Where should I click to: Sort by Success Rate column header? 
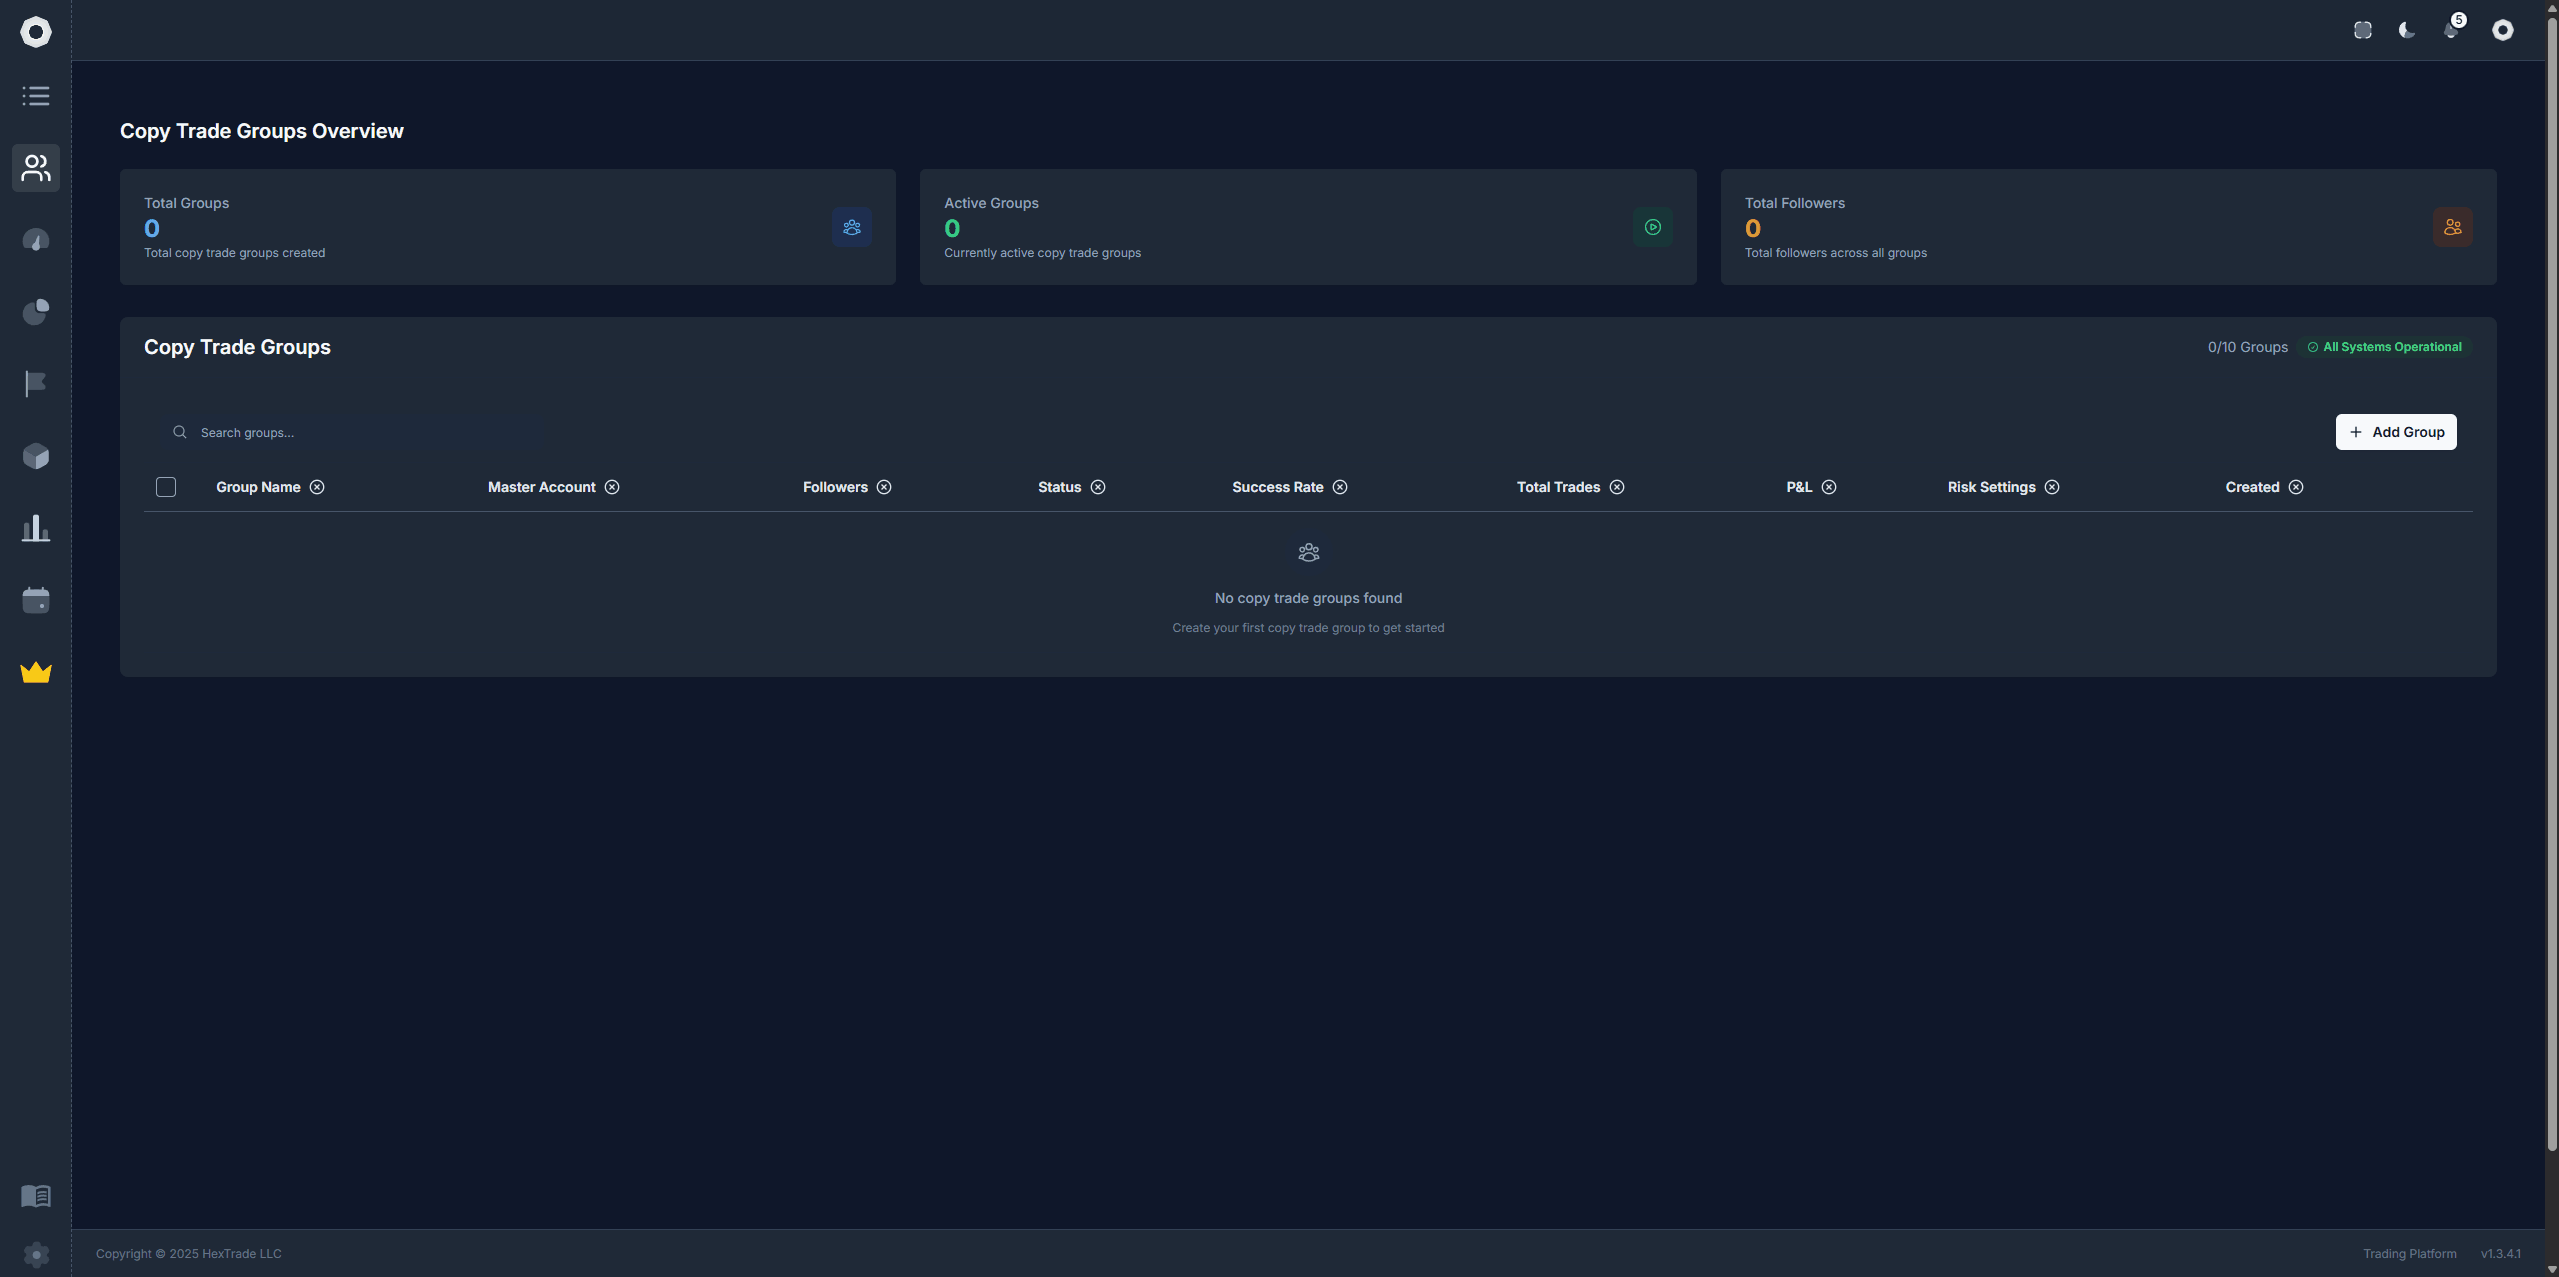pyautogui.click(x=1277, y=487)
